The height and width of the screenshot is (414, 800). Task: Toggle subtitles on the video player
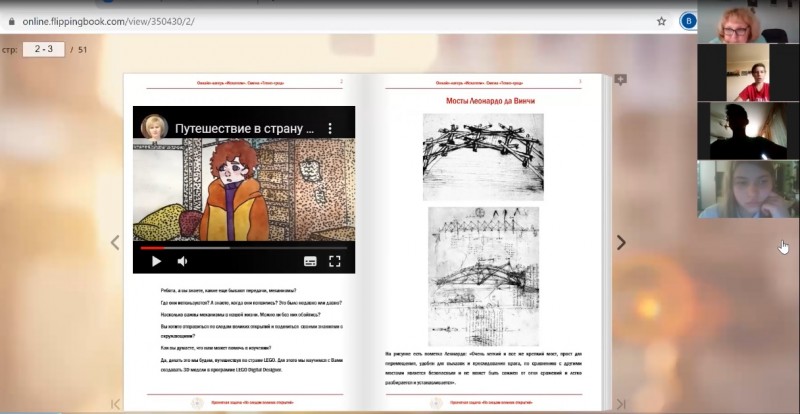[x=310, y=261]
